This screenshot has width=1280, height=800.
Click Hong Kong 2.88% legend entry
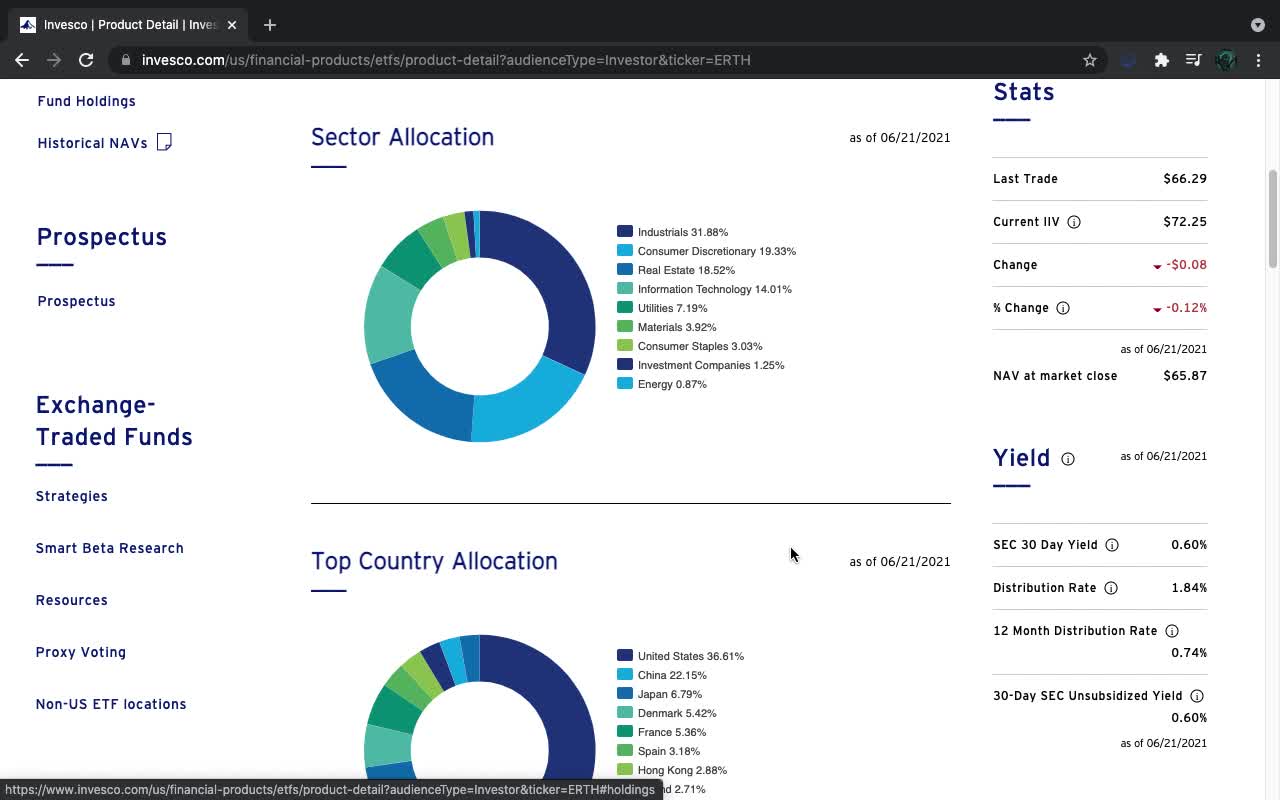(672, 770)
